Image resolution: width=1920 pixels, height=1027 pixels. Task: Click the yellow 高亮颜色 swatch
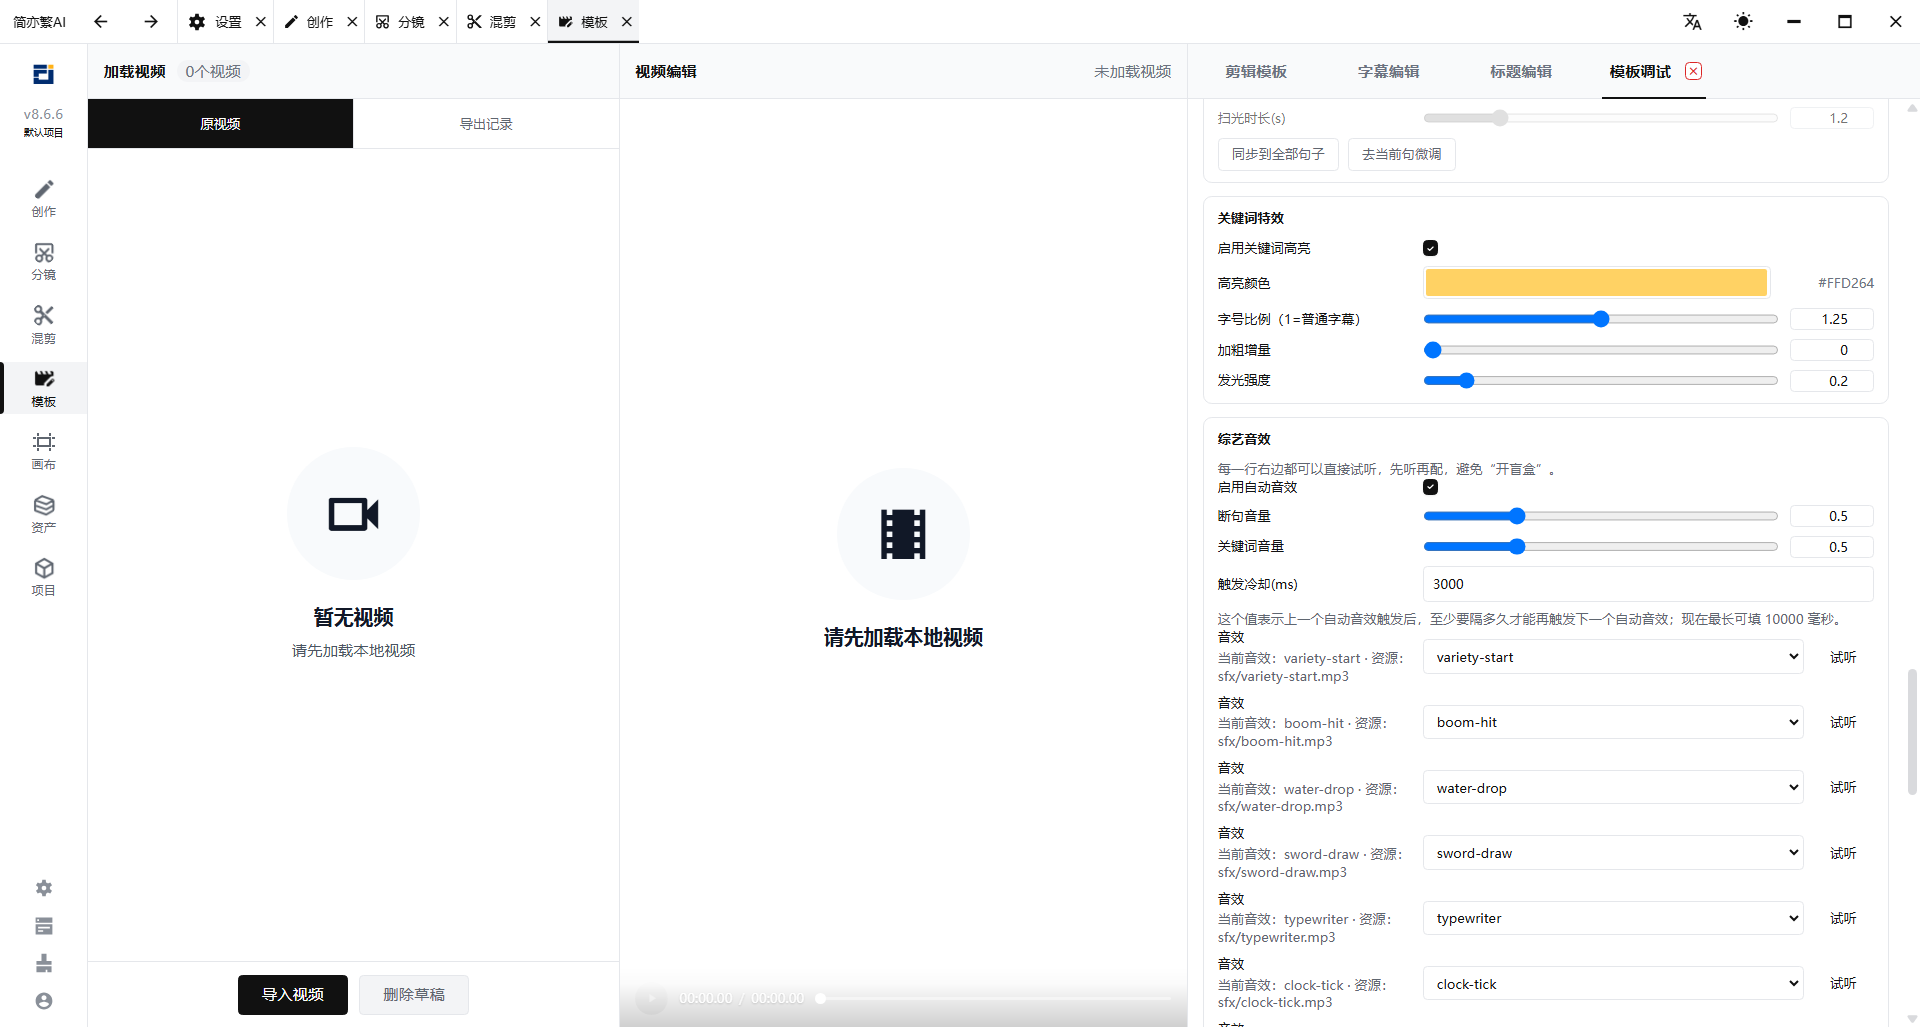point(1596,283)
